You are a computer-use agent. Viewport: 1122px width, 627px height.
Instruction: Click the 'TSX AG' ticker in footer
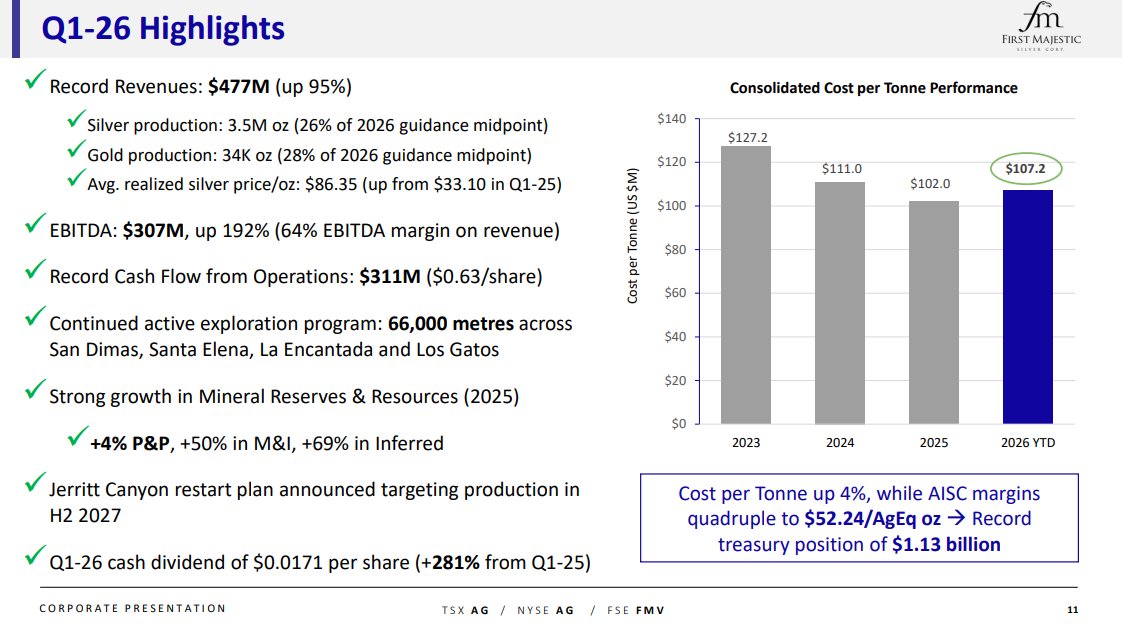[x=465, y=611]
